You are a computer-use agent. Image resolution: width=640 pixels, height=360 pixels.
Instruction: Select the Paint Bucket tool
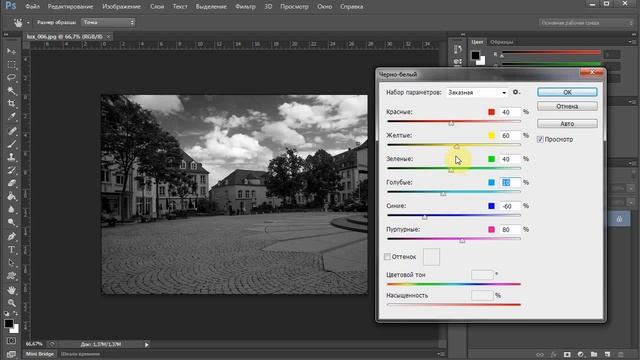click(x=11, y=196)
